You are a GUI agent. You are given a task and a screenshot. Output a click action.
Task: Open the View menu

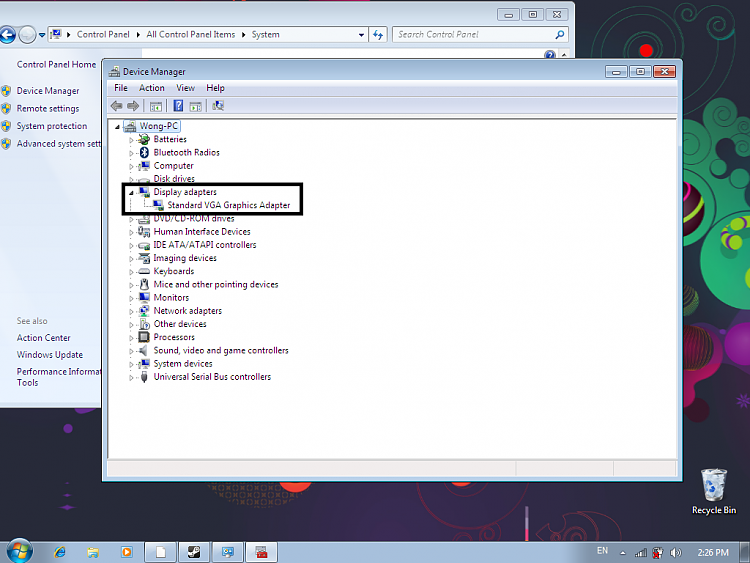(185, 88)
